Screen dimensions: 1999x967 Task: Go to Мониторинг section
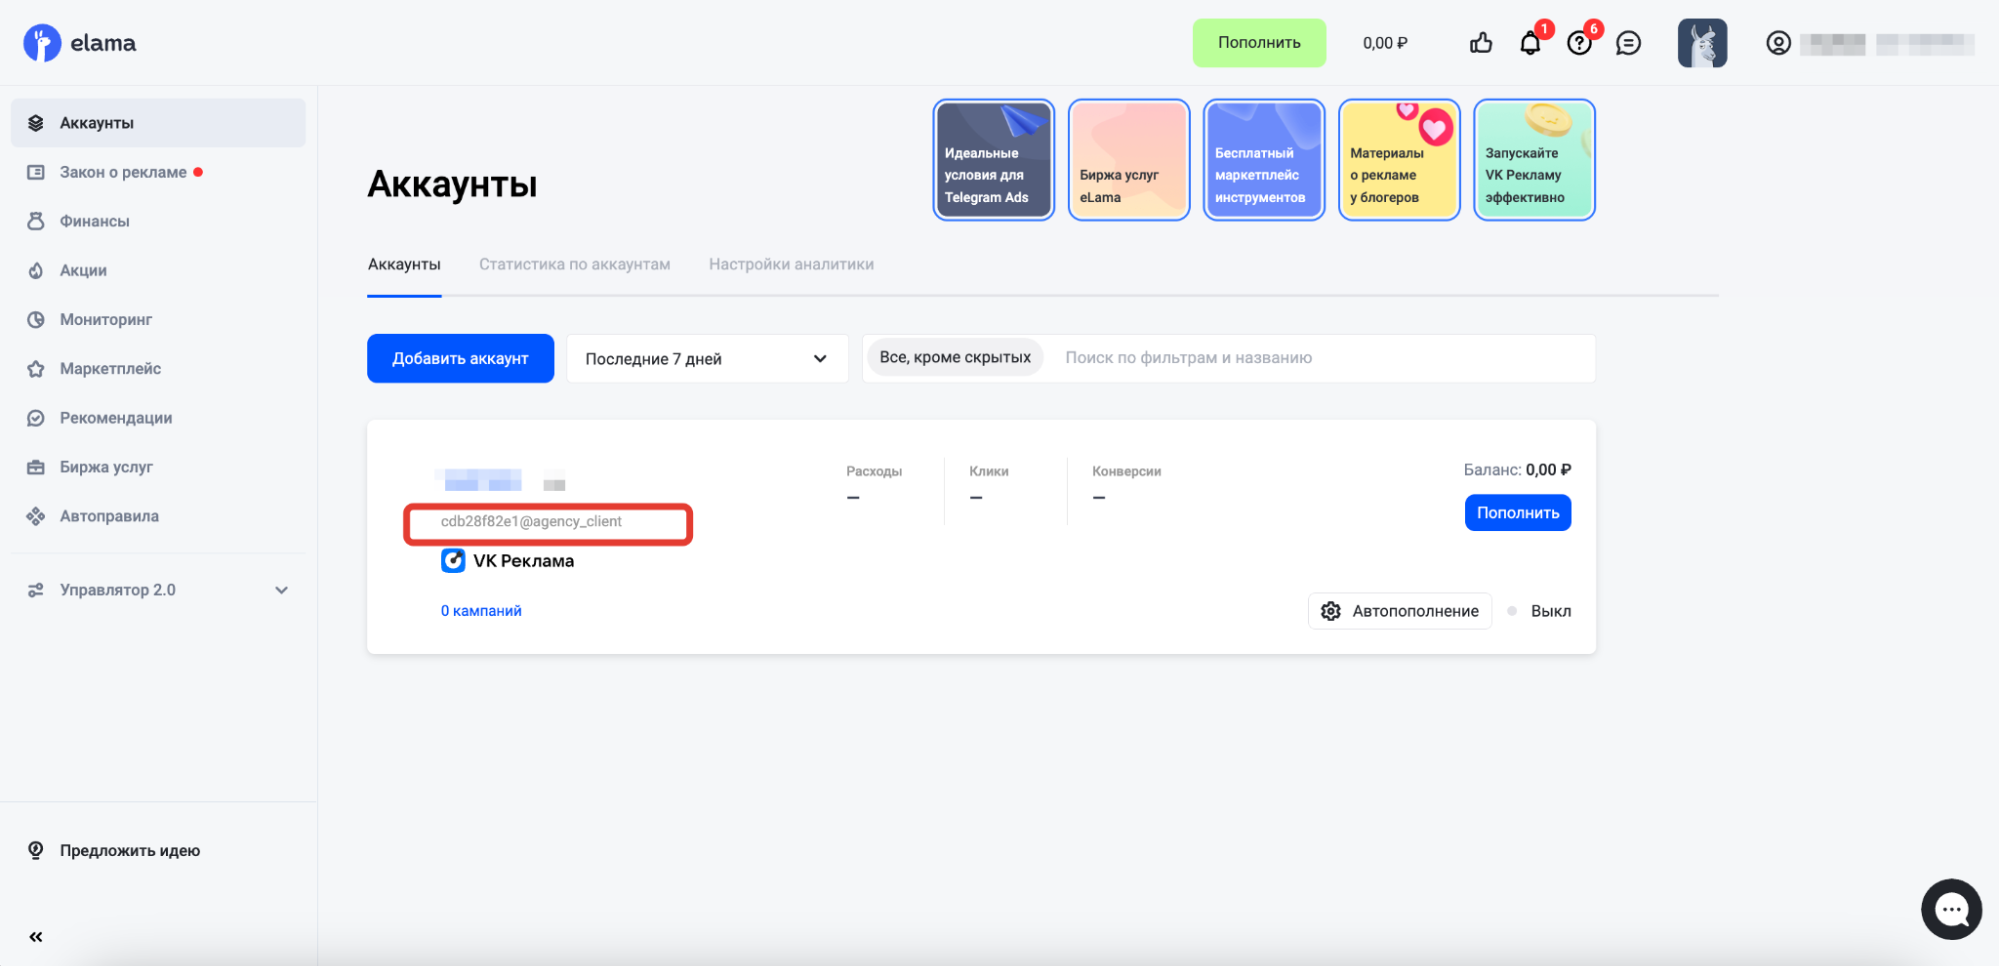click(x=158, y=319)
